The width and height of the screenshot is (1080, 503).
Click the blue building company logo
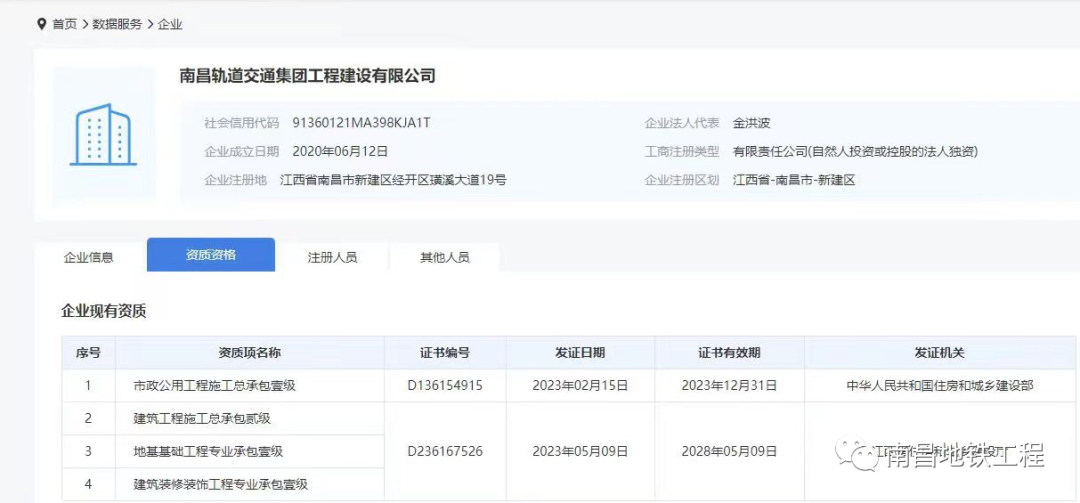tap(103, 134)
